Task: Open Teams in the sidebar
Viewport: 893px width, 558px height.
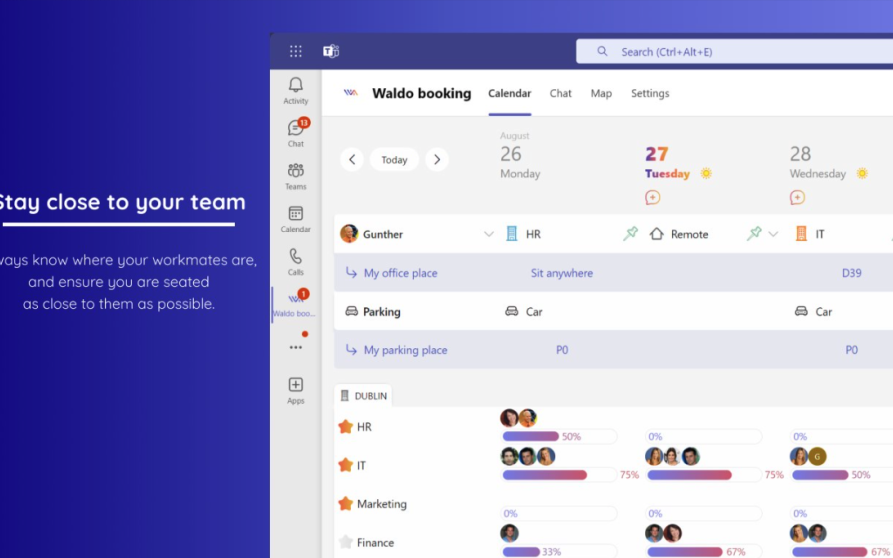Action: [296, 177]
